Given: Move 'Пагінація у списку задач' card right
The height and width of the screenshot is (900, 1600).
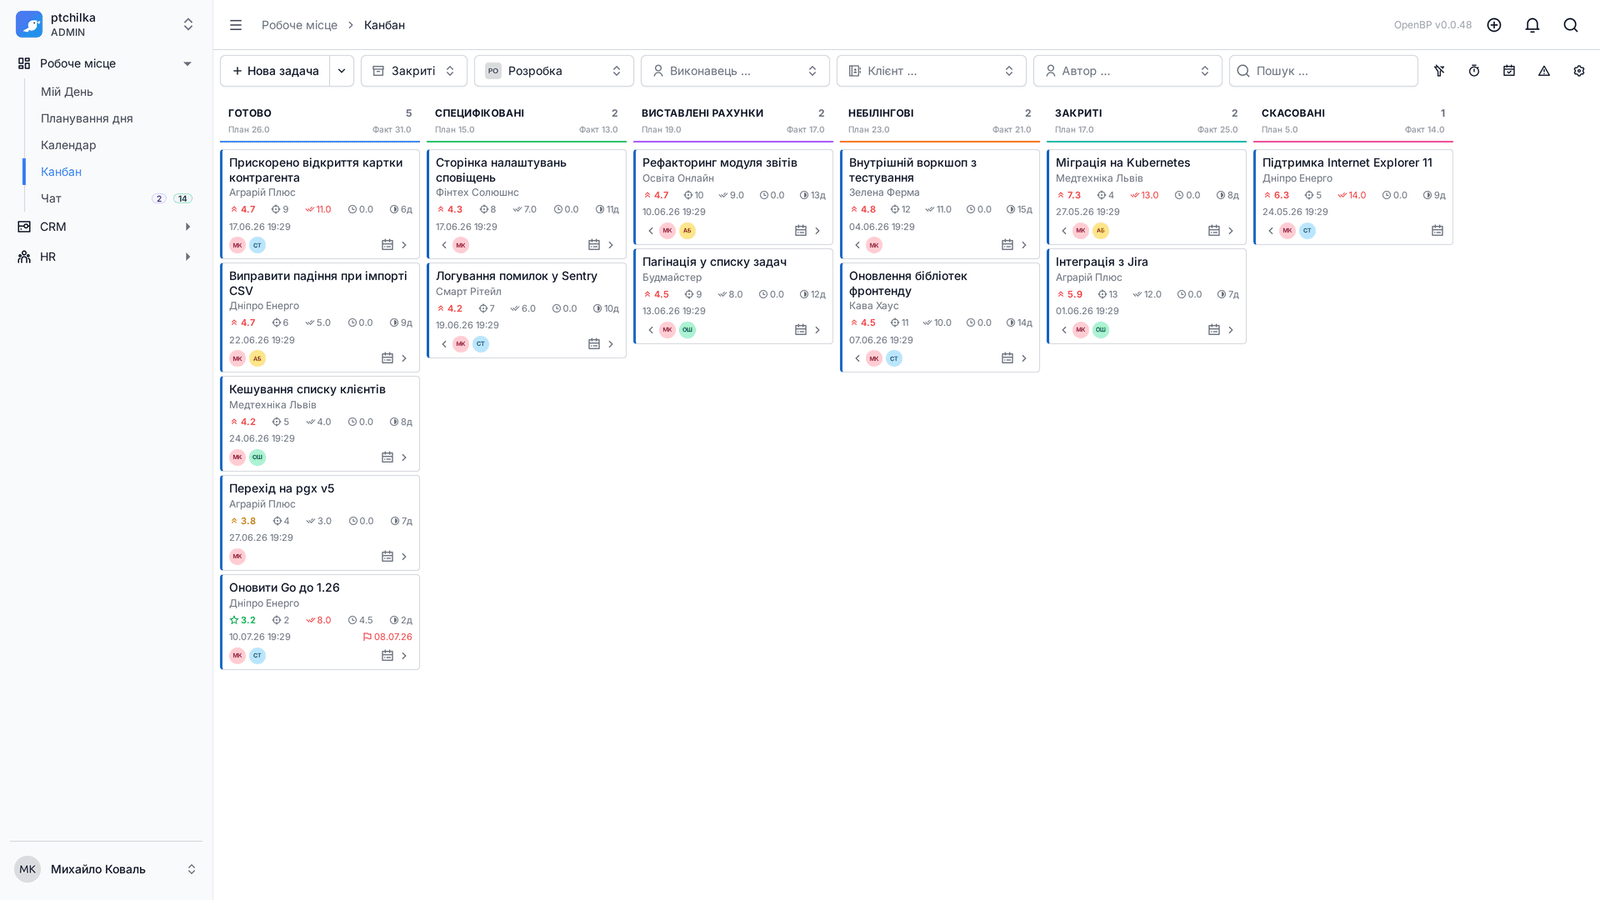Looking at the screenshot, I should (x=817, y=330).
